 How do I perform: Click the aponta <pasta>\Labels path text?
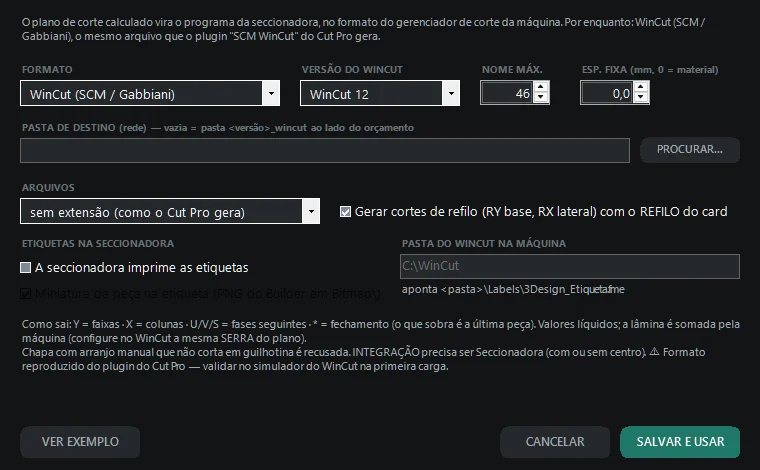[x=513, y=289]
